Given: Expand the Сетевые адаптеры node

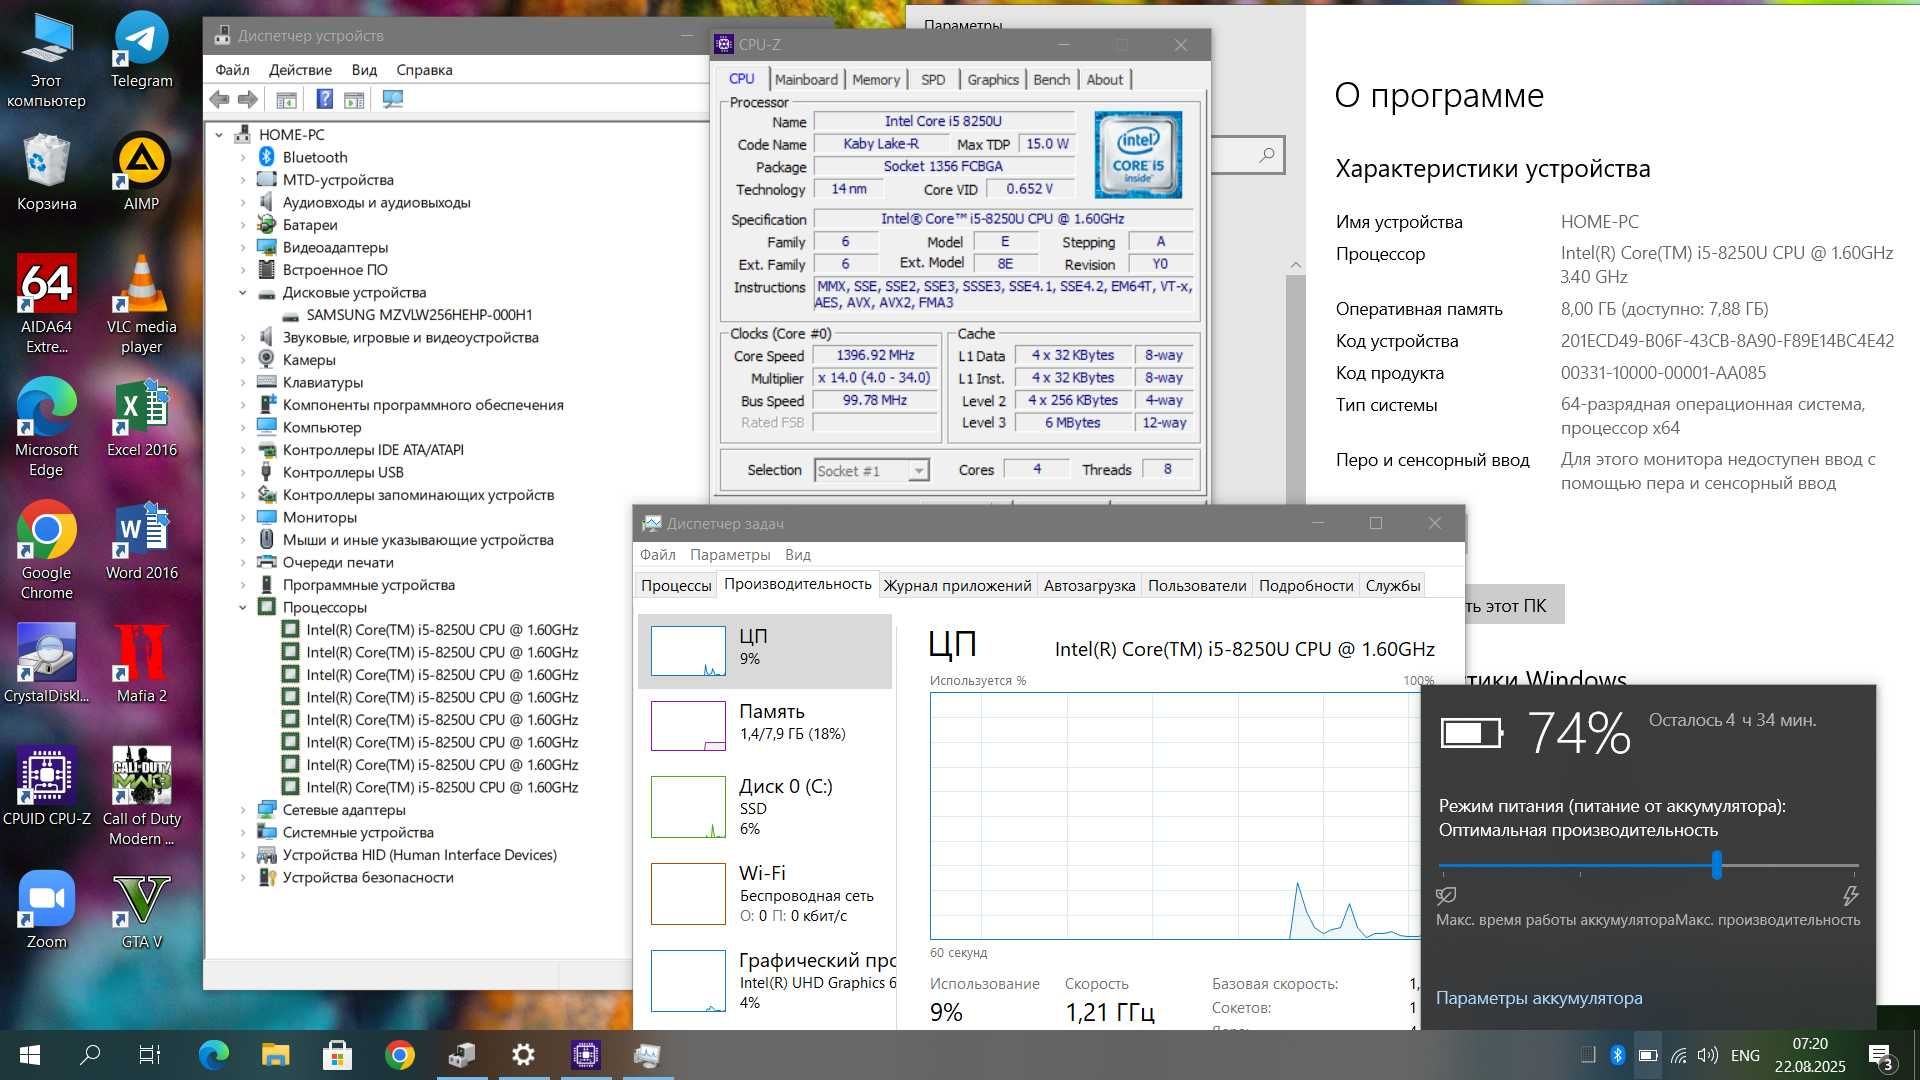Looking at the screenshot, I should click(x=243, y=810).
